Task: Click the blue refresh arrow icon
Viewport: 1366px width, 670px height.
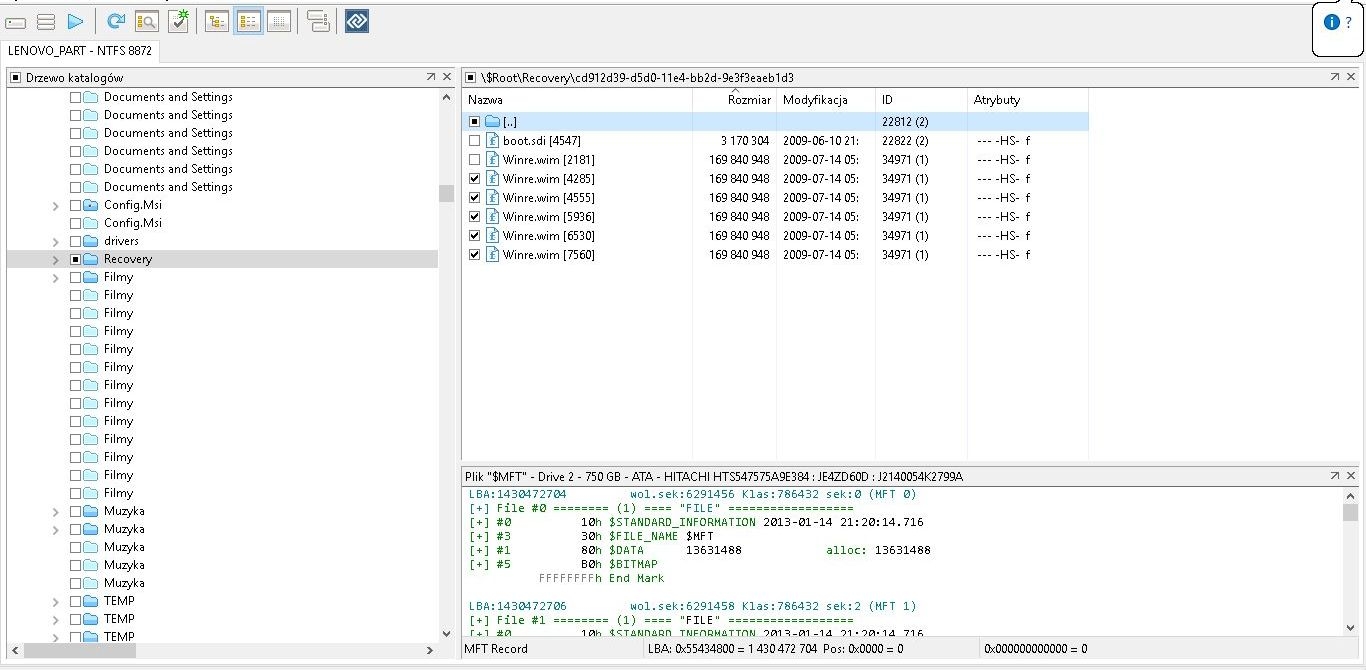Action: click(x=116, y=21)
